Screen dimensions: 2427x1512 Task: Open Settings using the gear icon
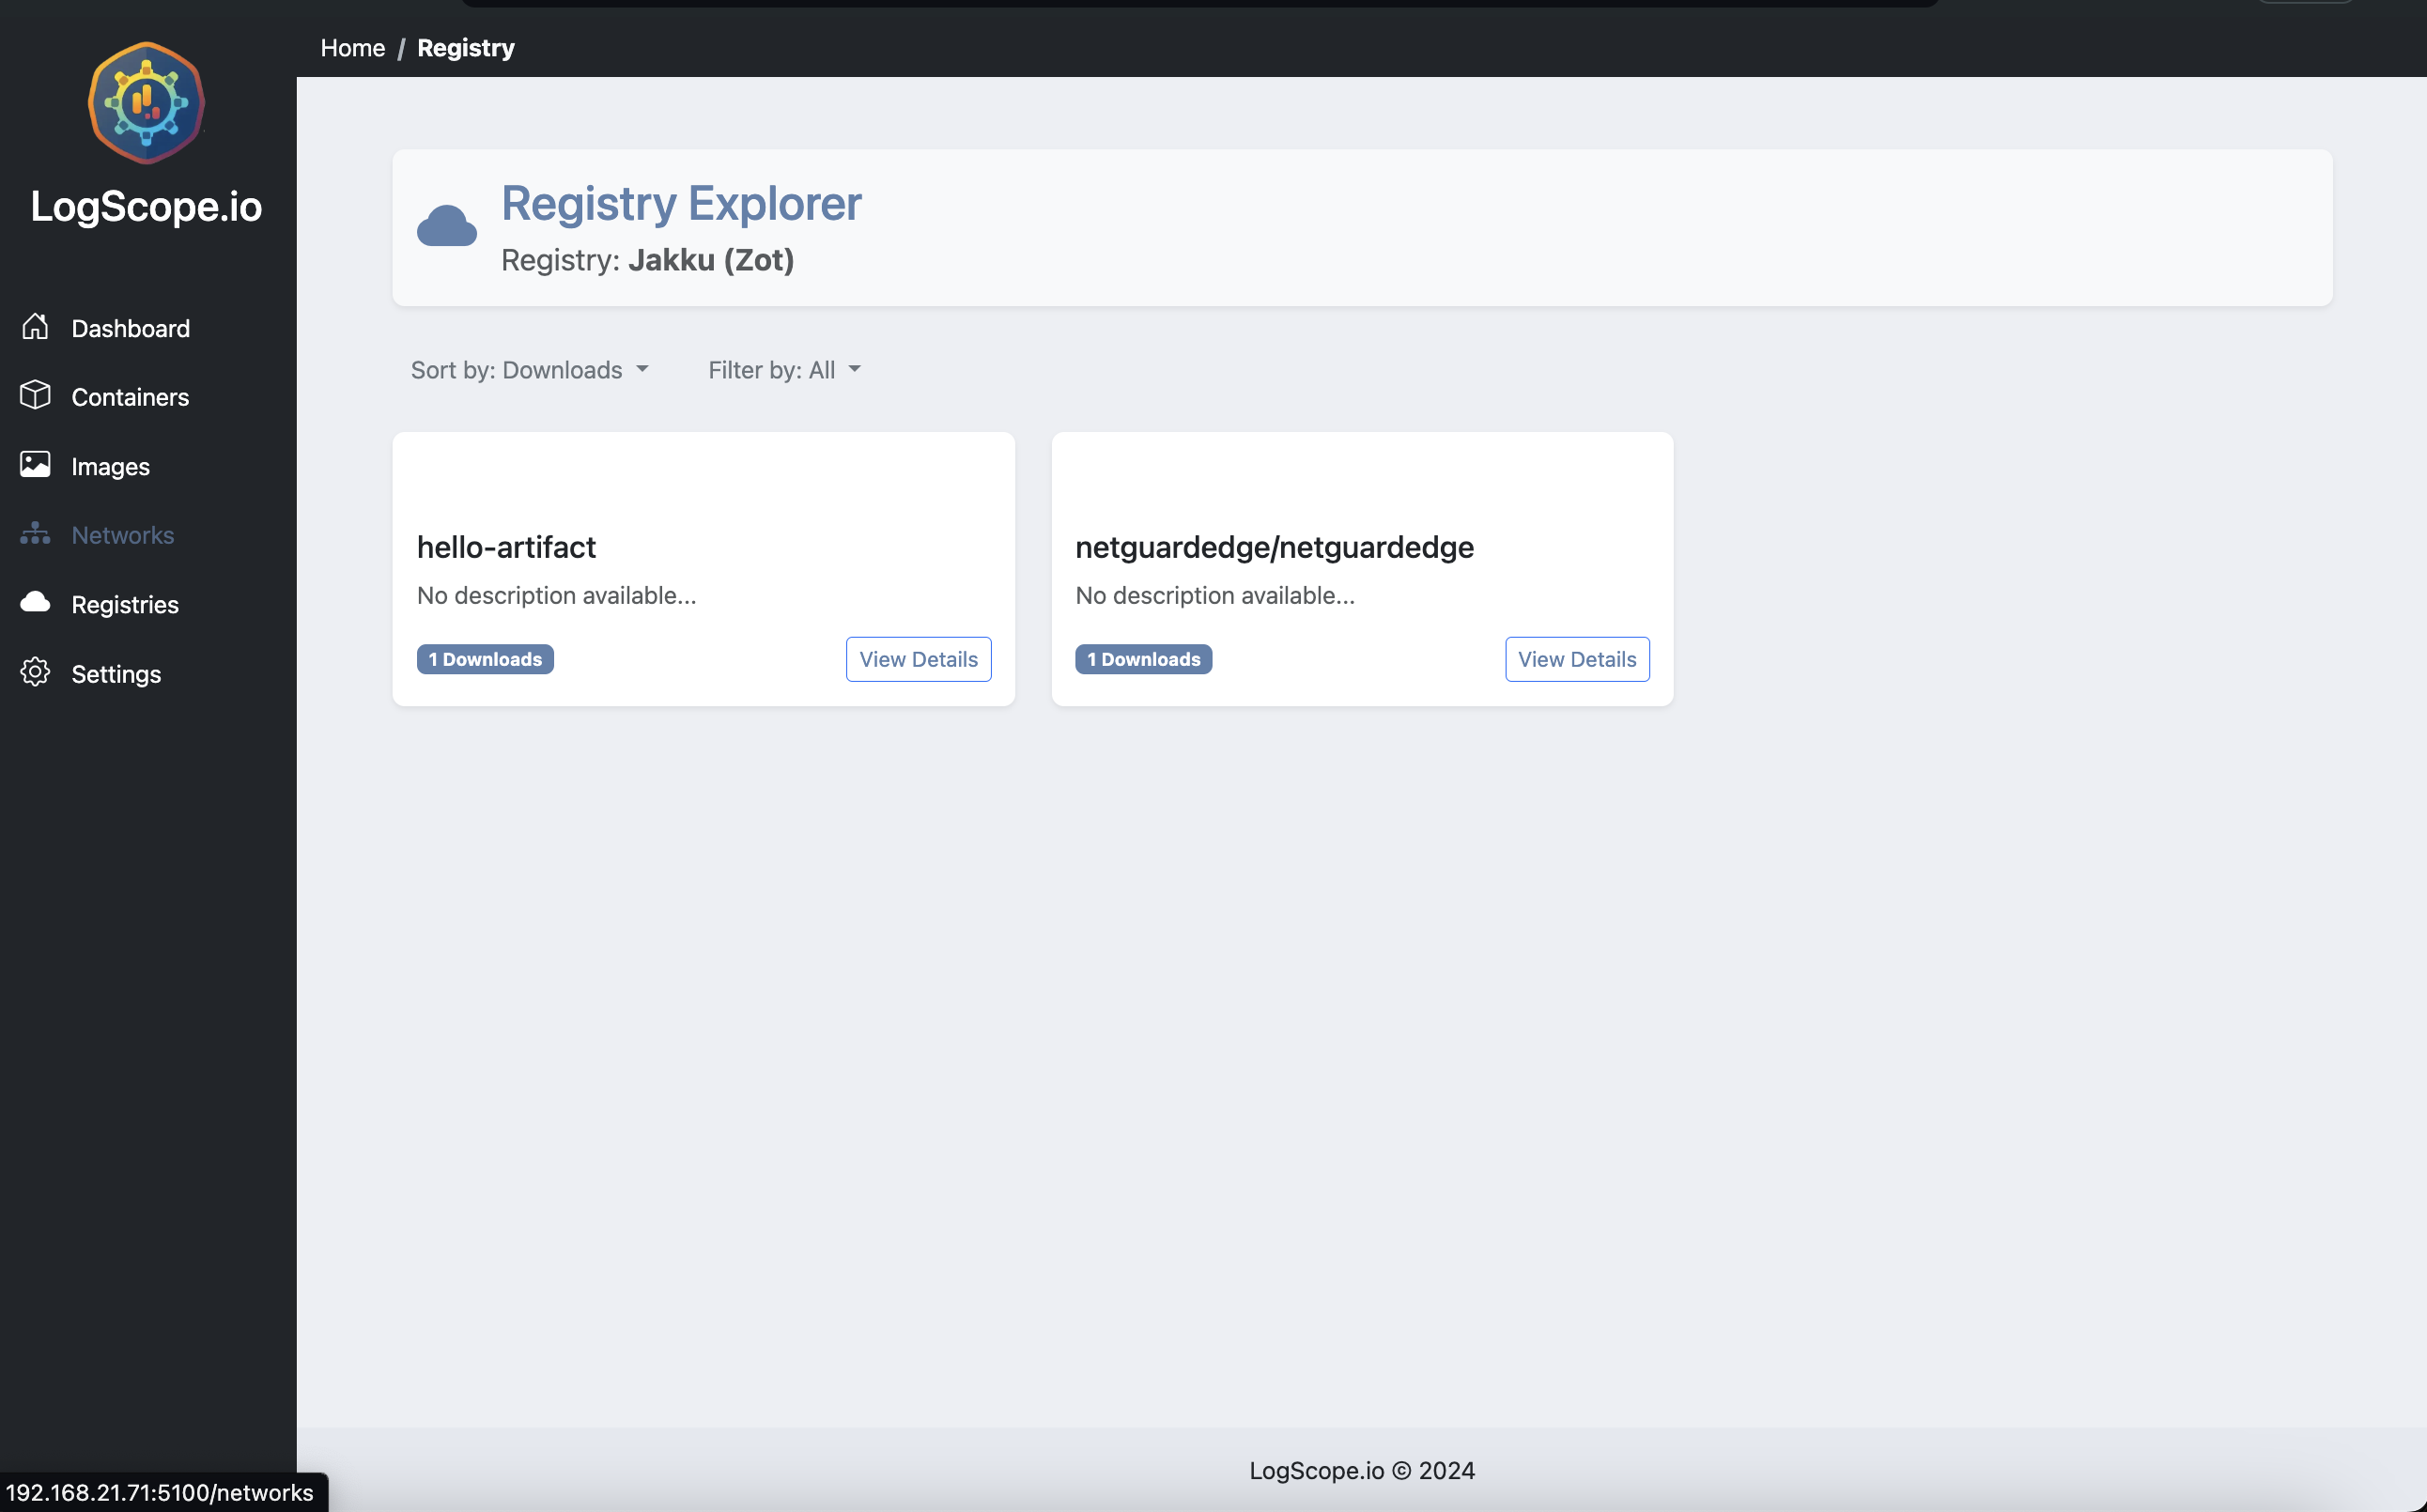[36, 673]
